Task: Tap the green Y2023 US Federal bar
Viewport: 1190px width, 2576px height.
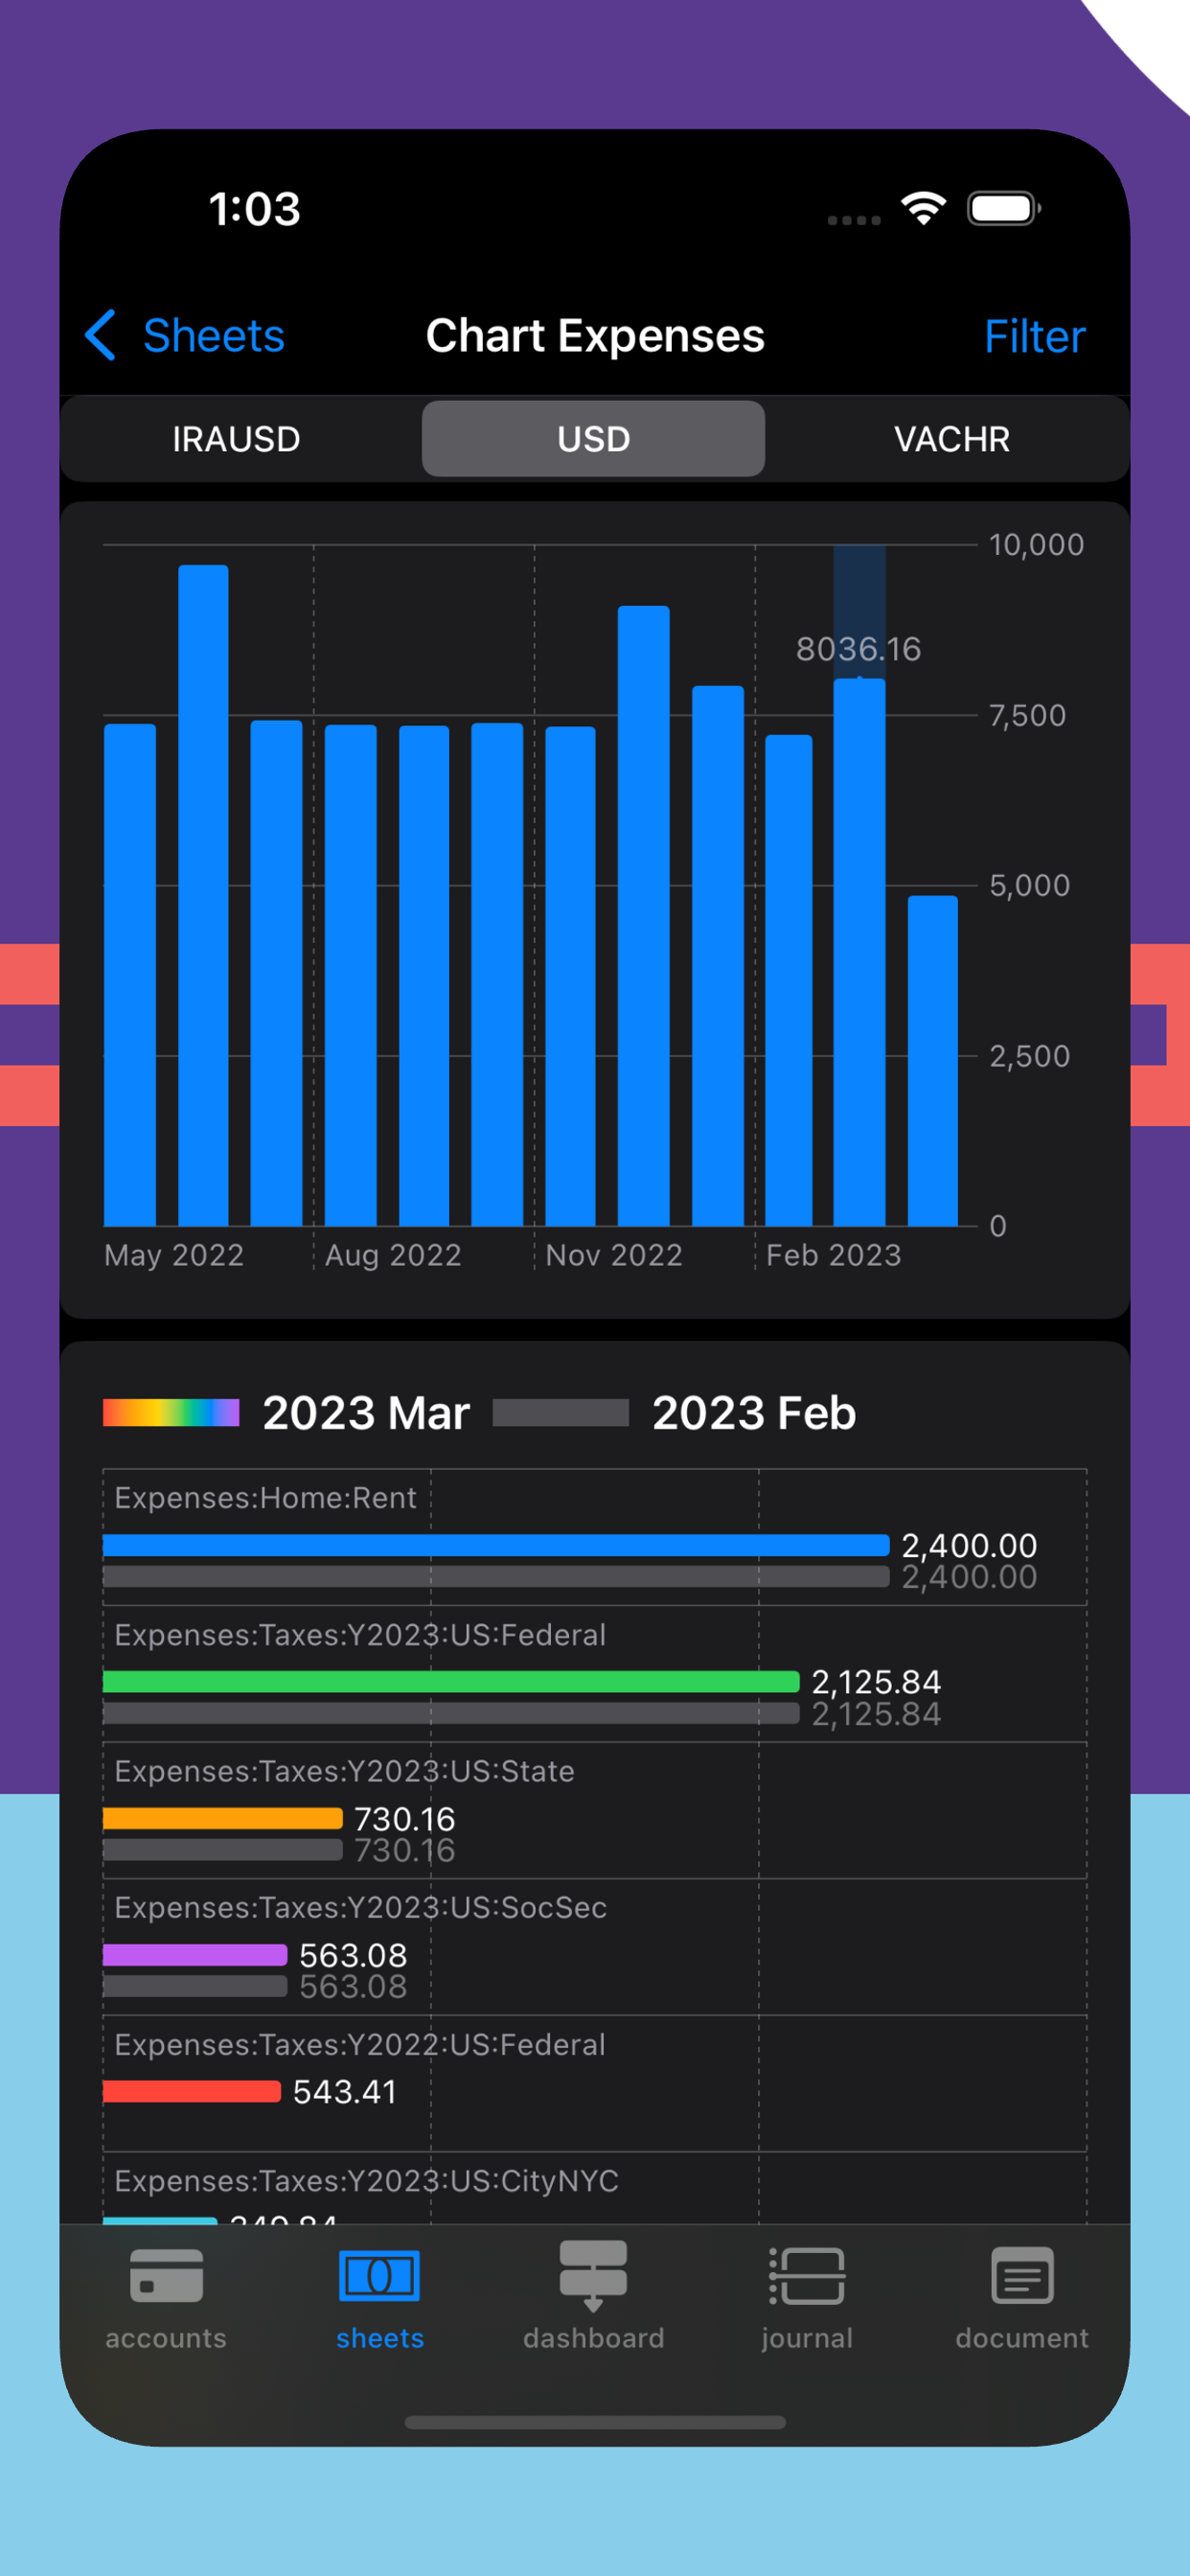Action: pyautogui.click(x=451, y=1682)
